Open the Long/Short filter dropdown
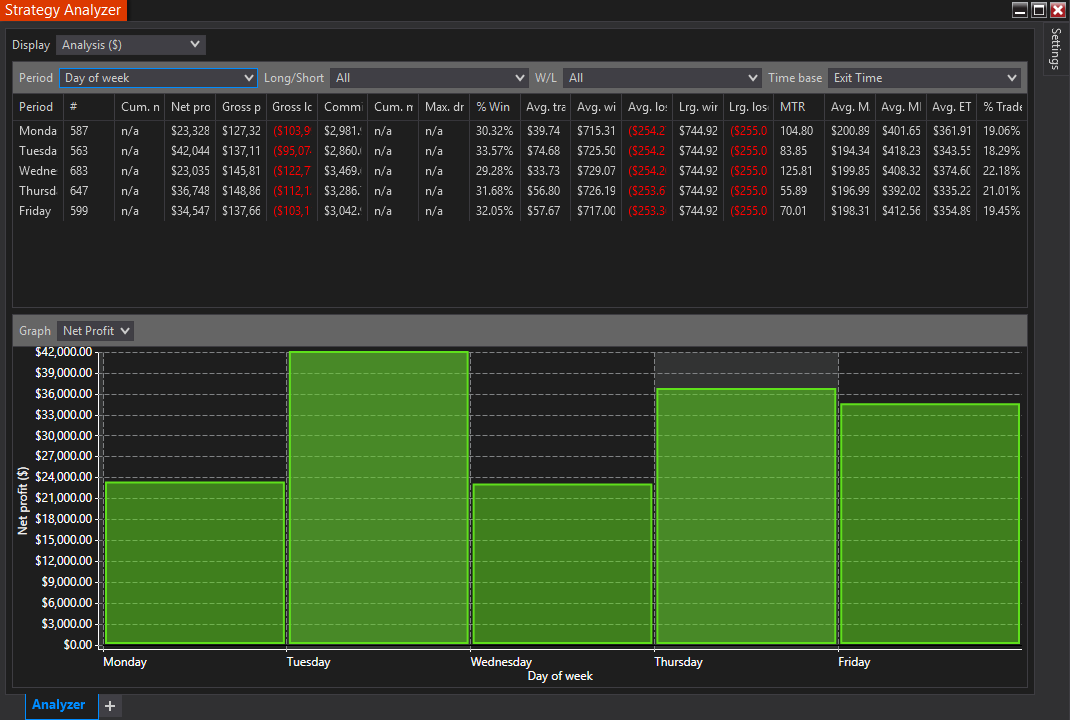This screenshot has height=720, width=1070. click(429, 78)
